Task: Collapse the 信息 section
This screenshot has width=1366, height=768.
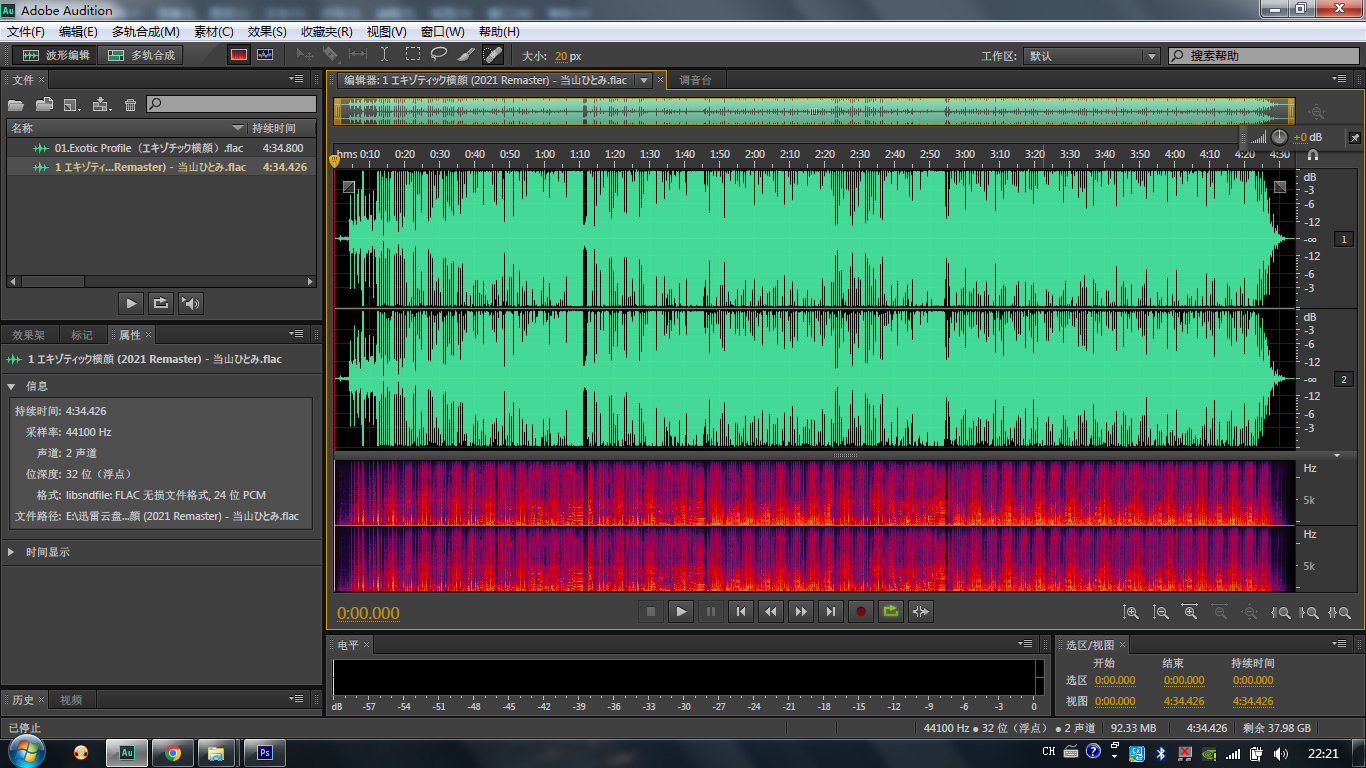Action: (12, 386)
